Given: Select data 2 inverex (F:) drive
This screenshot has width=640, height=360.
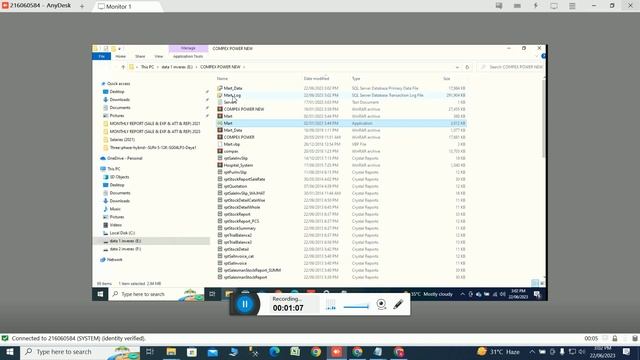Looking at the screenshot, I should (125, 249).
